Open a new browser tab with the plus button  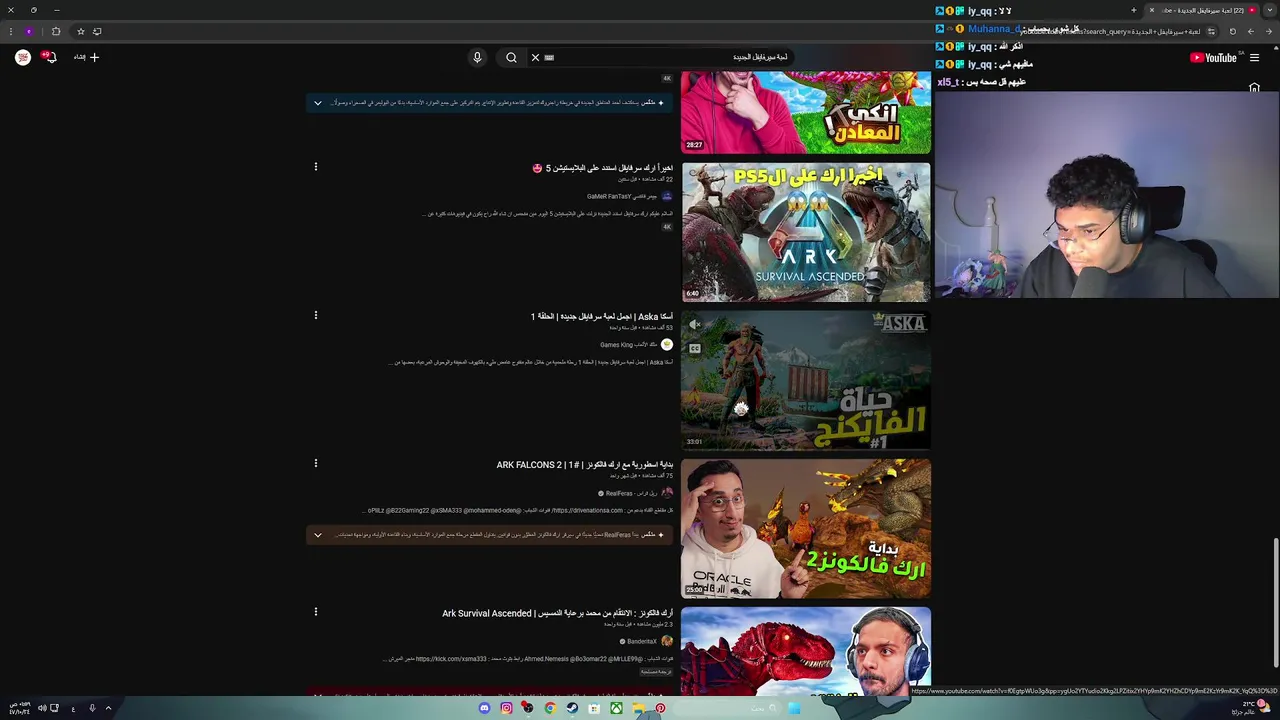(1134, 10)
